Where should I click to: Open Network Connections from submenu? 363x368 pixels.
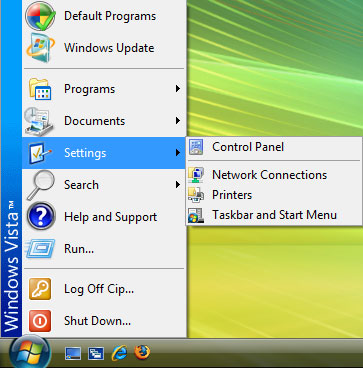point(274,175)
